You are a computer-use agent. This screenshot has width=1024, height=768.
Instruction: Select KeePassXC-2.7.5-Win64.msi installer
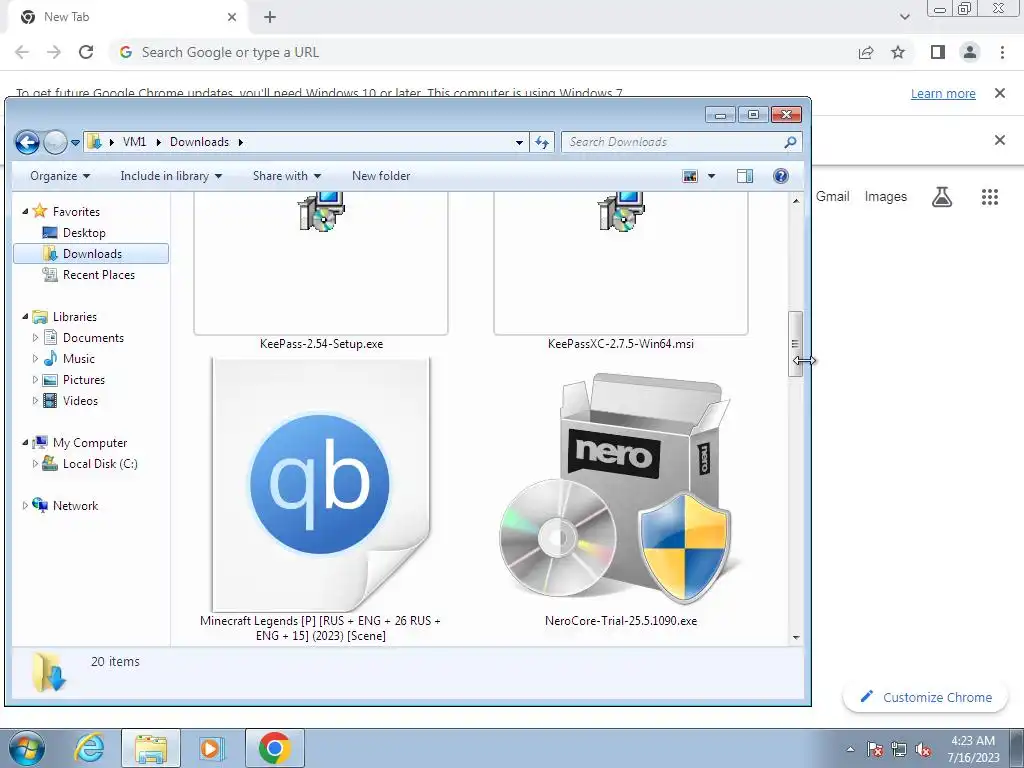click(x=621, y=271)
